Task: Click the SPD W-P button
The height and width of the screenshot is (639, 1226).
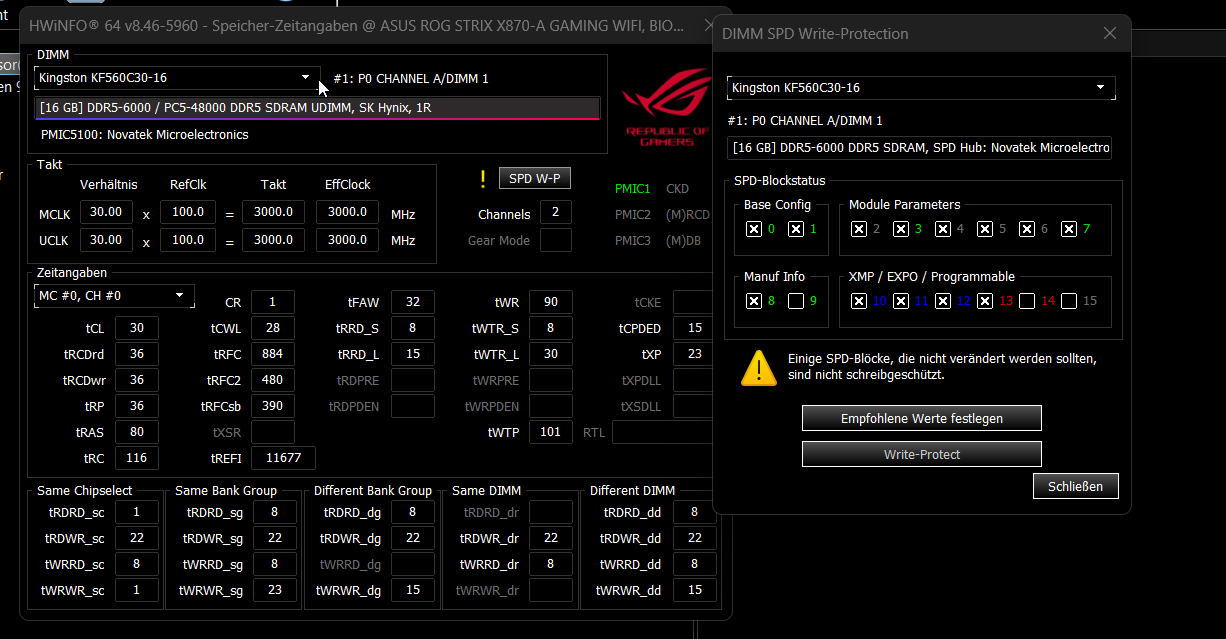Action: click(x=534, y=179)
